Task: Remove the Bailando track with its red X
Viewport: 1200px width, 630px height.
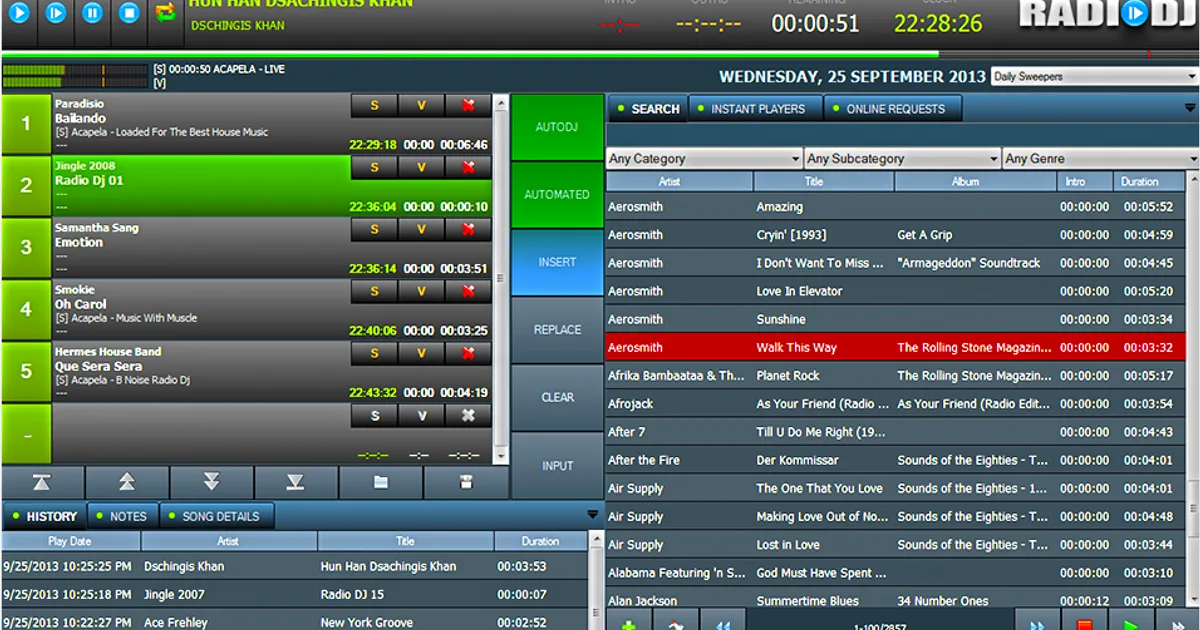Action: pyautogui.click(x=467, y=105)
